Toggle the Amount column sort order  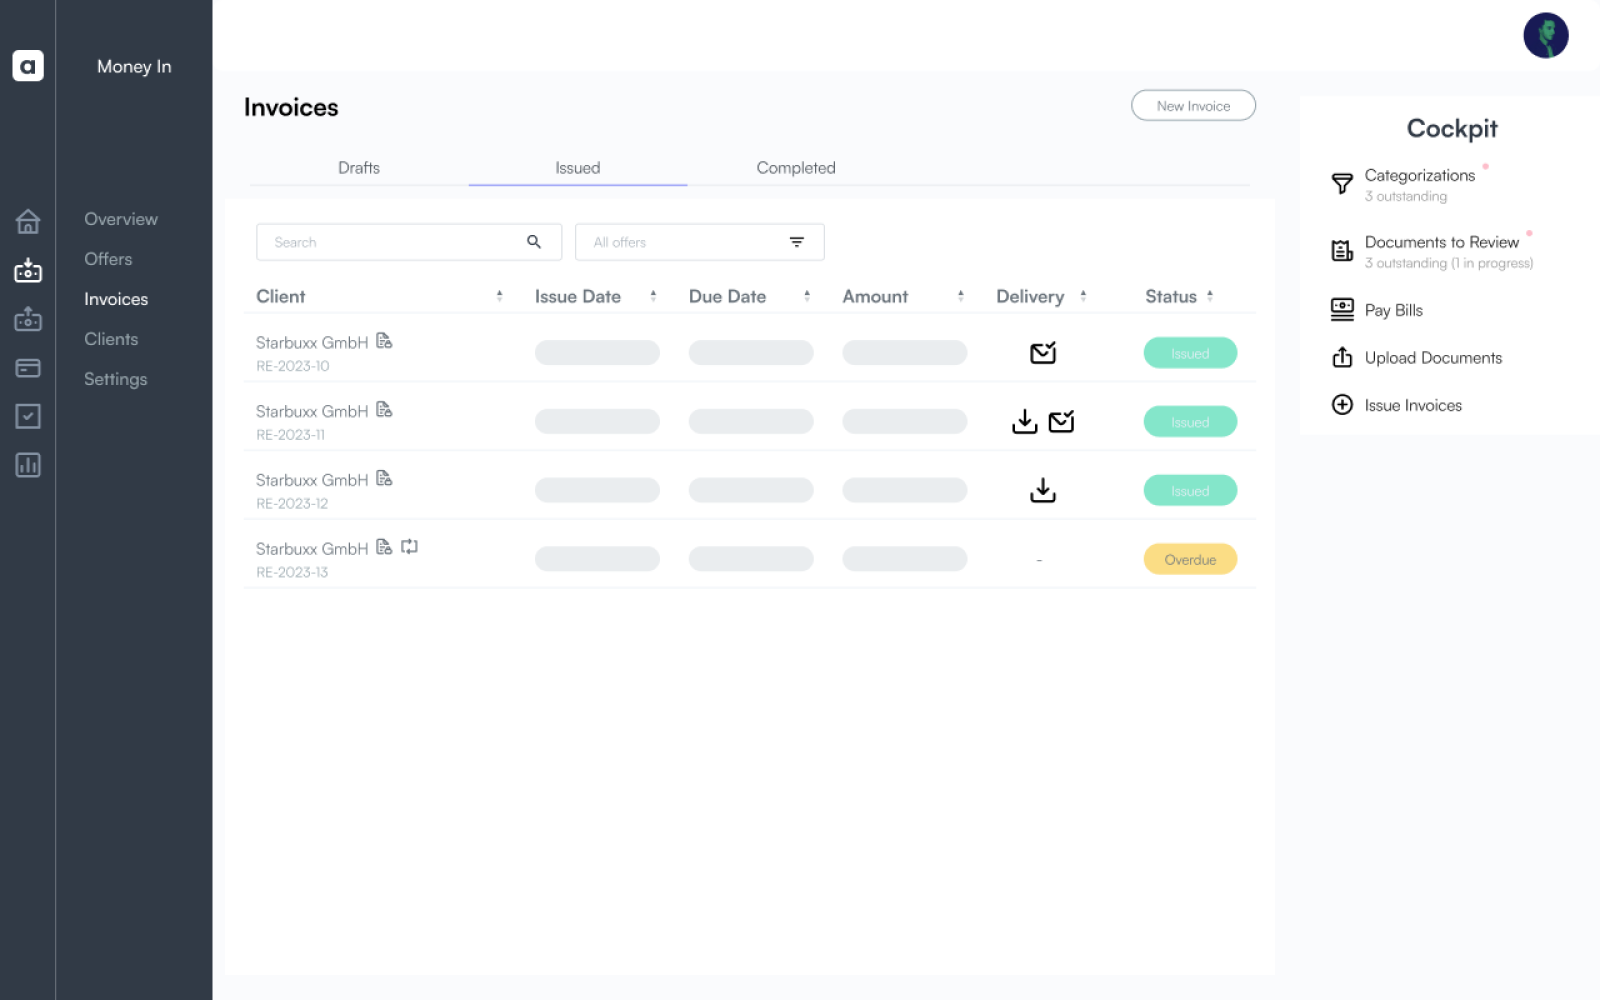(961, 295)
